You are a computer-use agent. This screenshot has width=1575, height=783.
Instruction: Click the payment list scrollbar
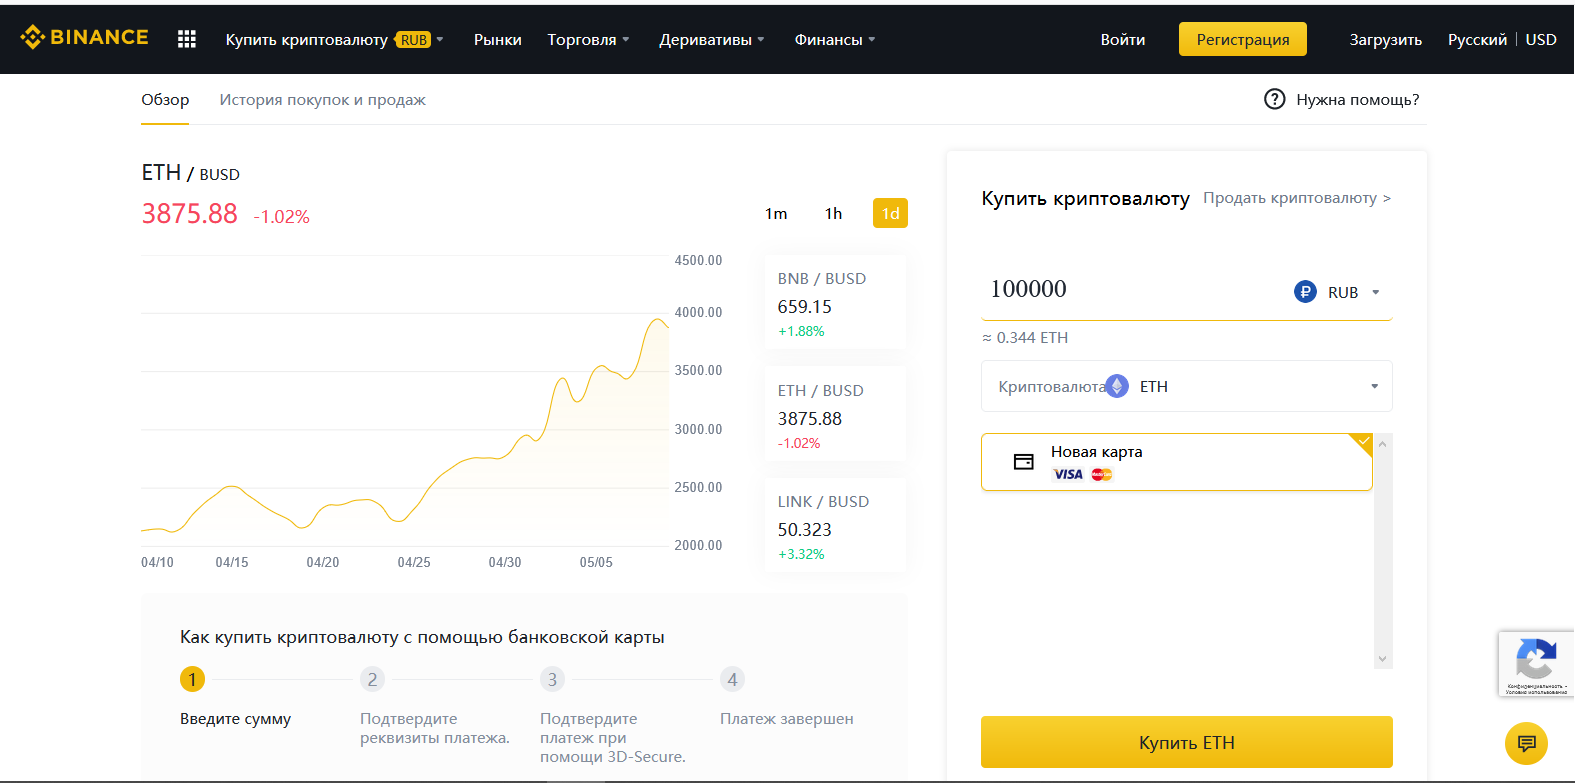coord(1383,551)
